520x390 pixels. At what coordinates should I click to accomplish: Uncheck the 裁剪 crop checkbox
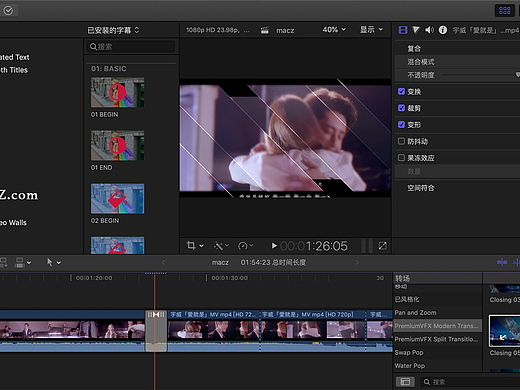click(401, 108)
